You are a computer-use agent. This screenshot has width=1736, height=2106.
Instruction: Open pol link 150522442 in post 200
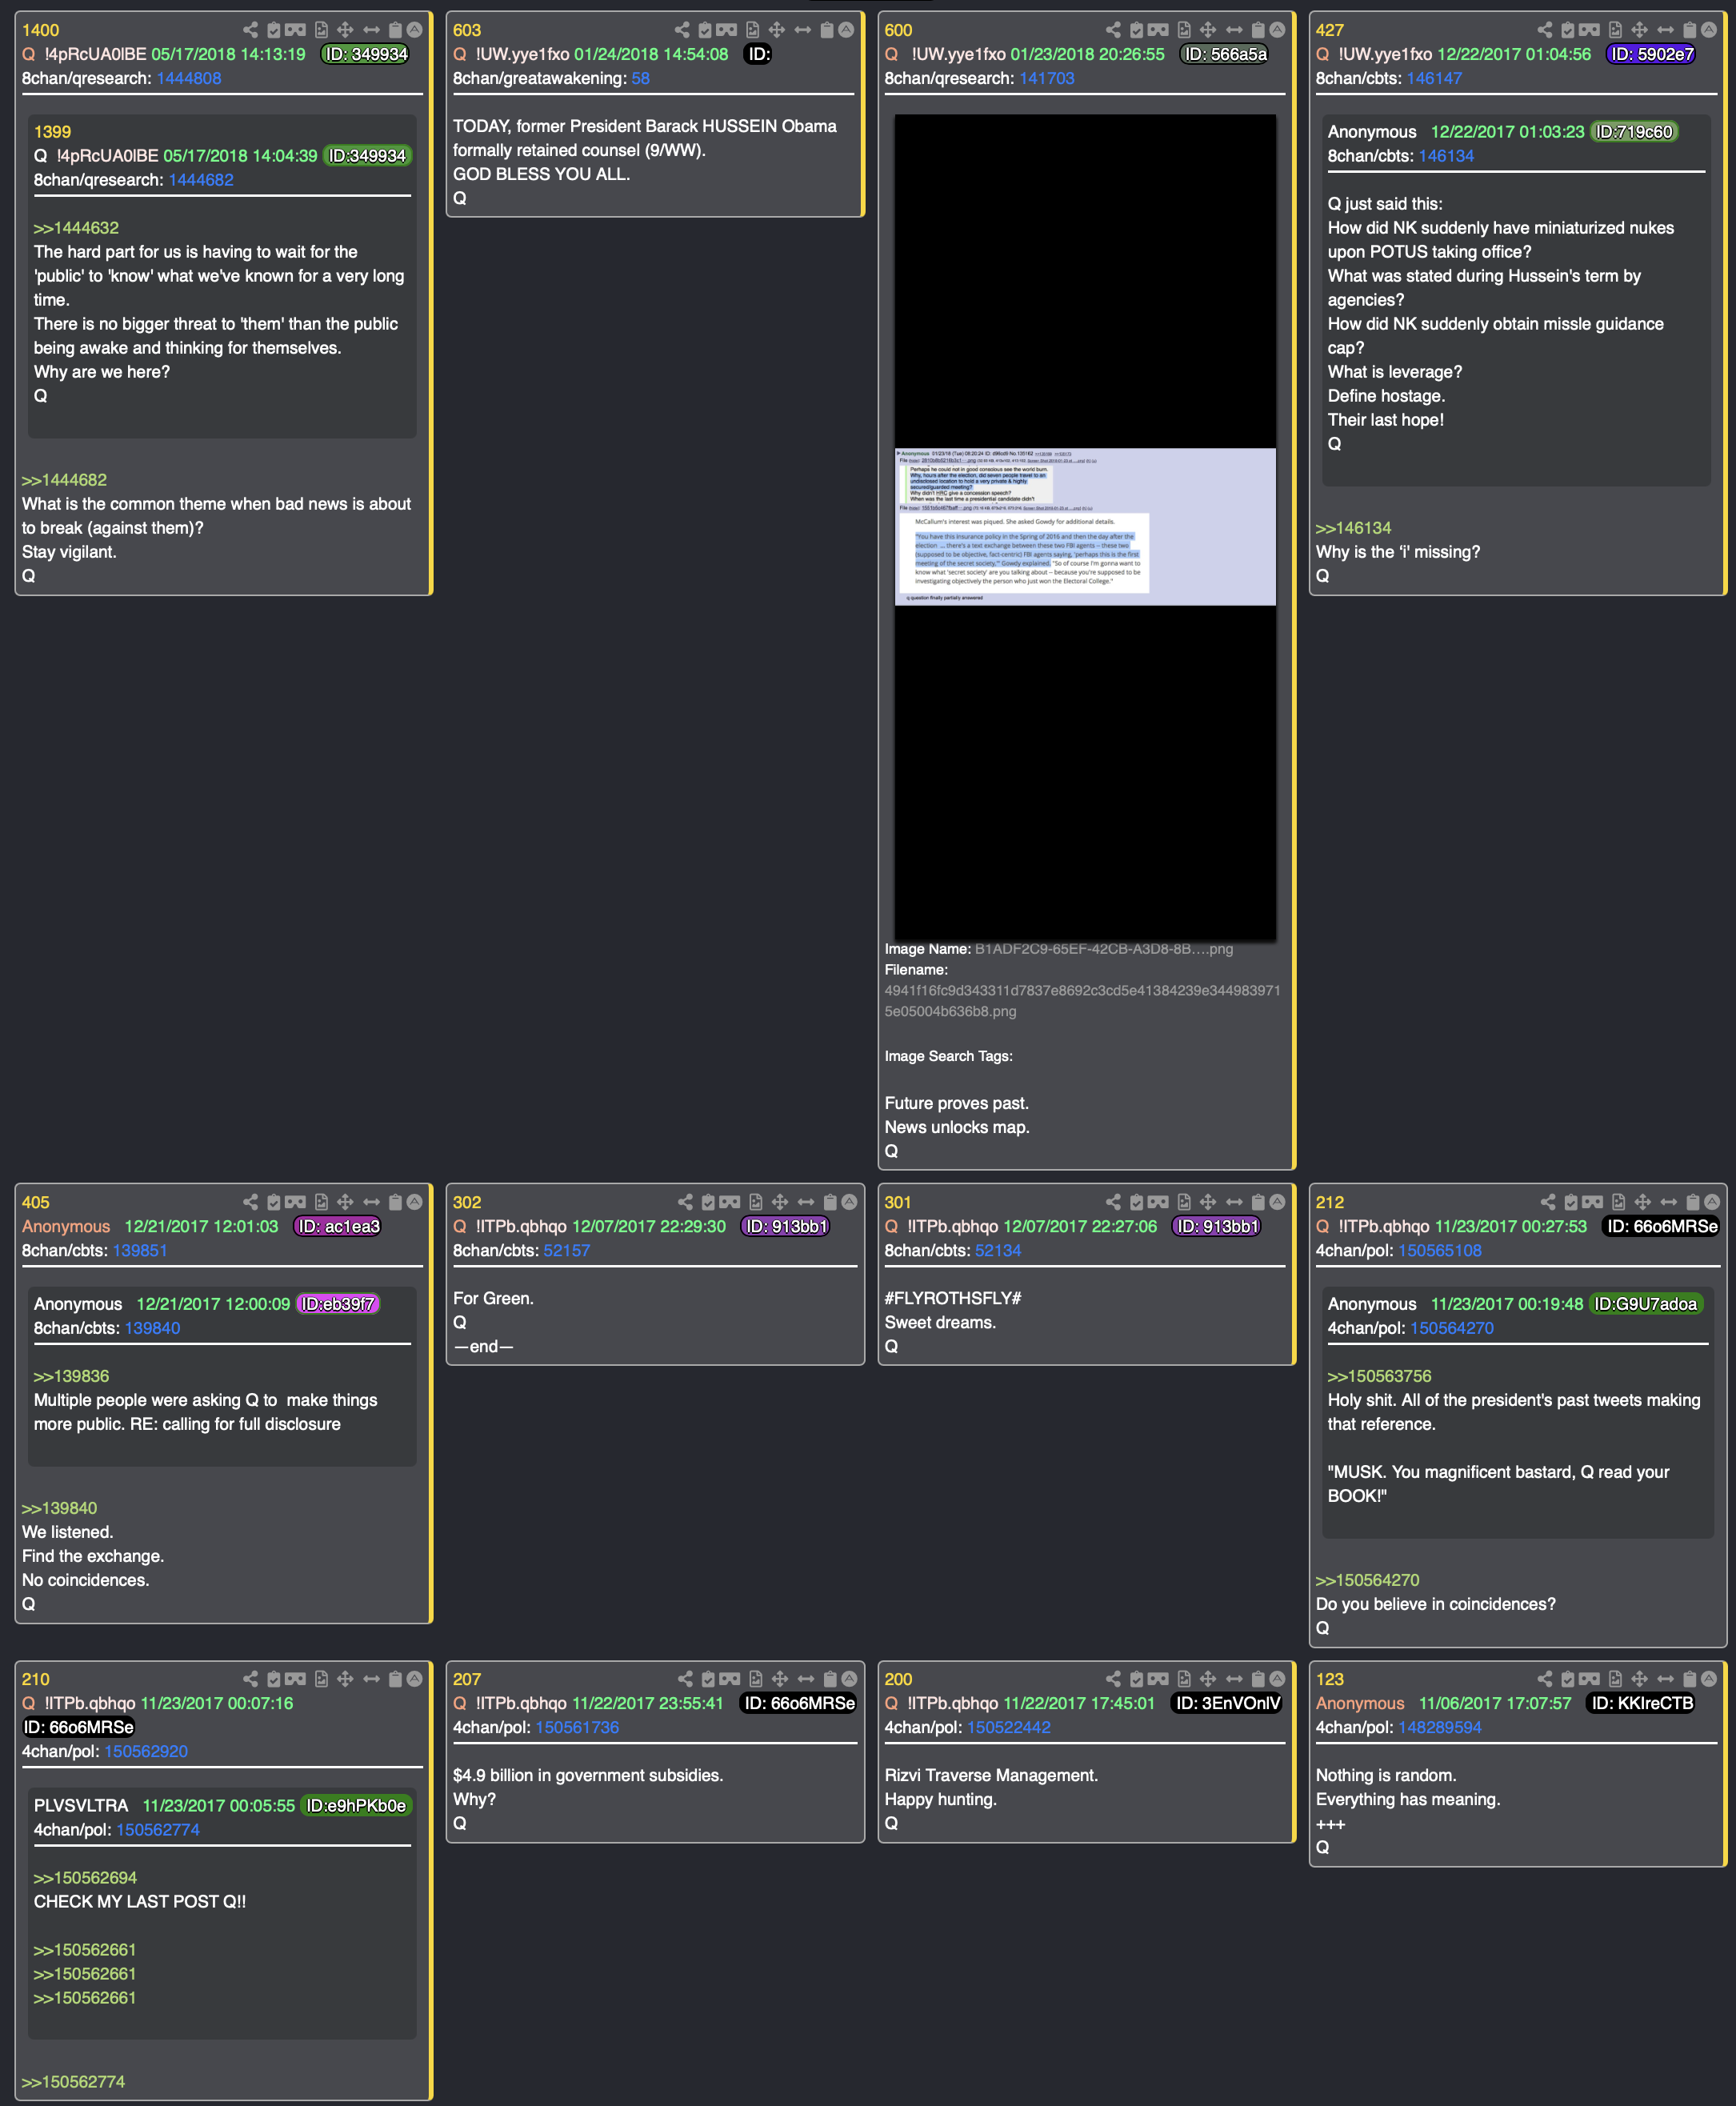1009,1727
